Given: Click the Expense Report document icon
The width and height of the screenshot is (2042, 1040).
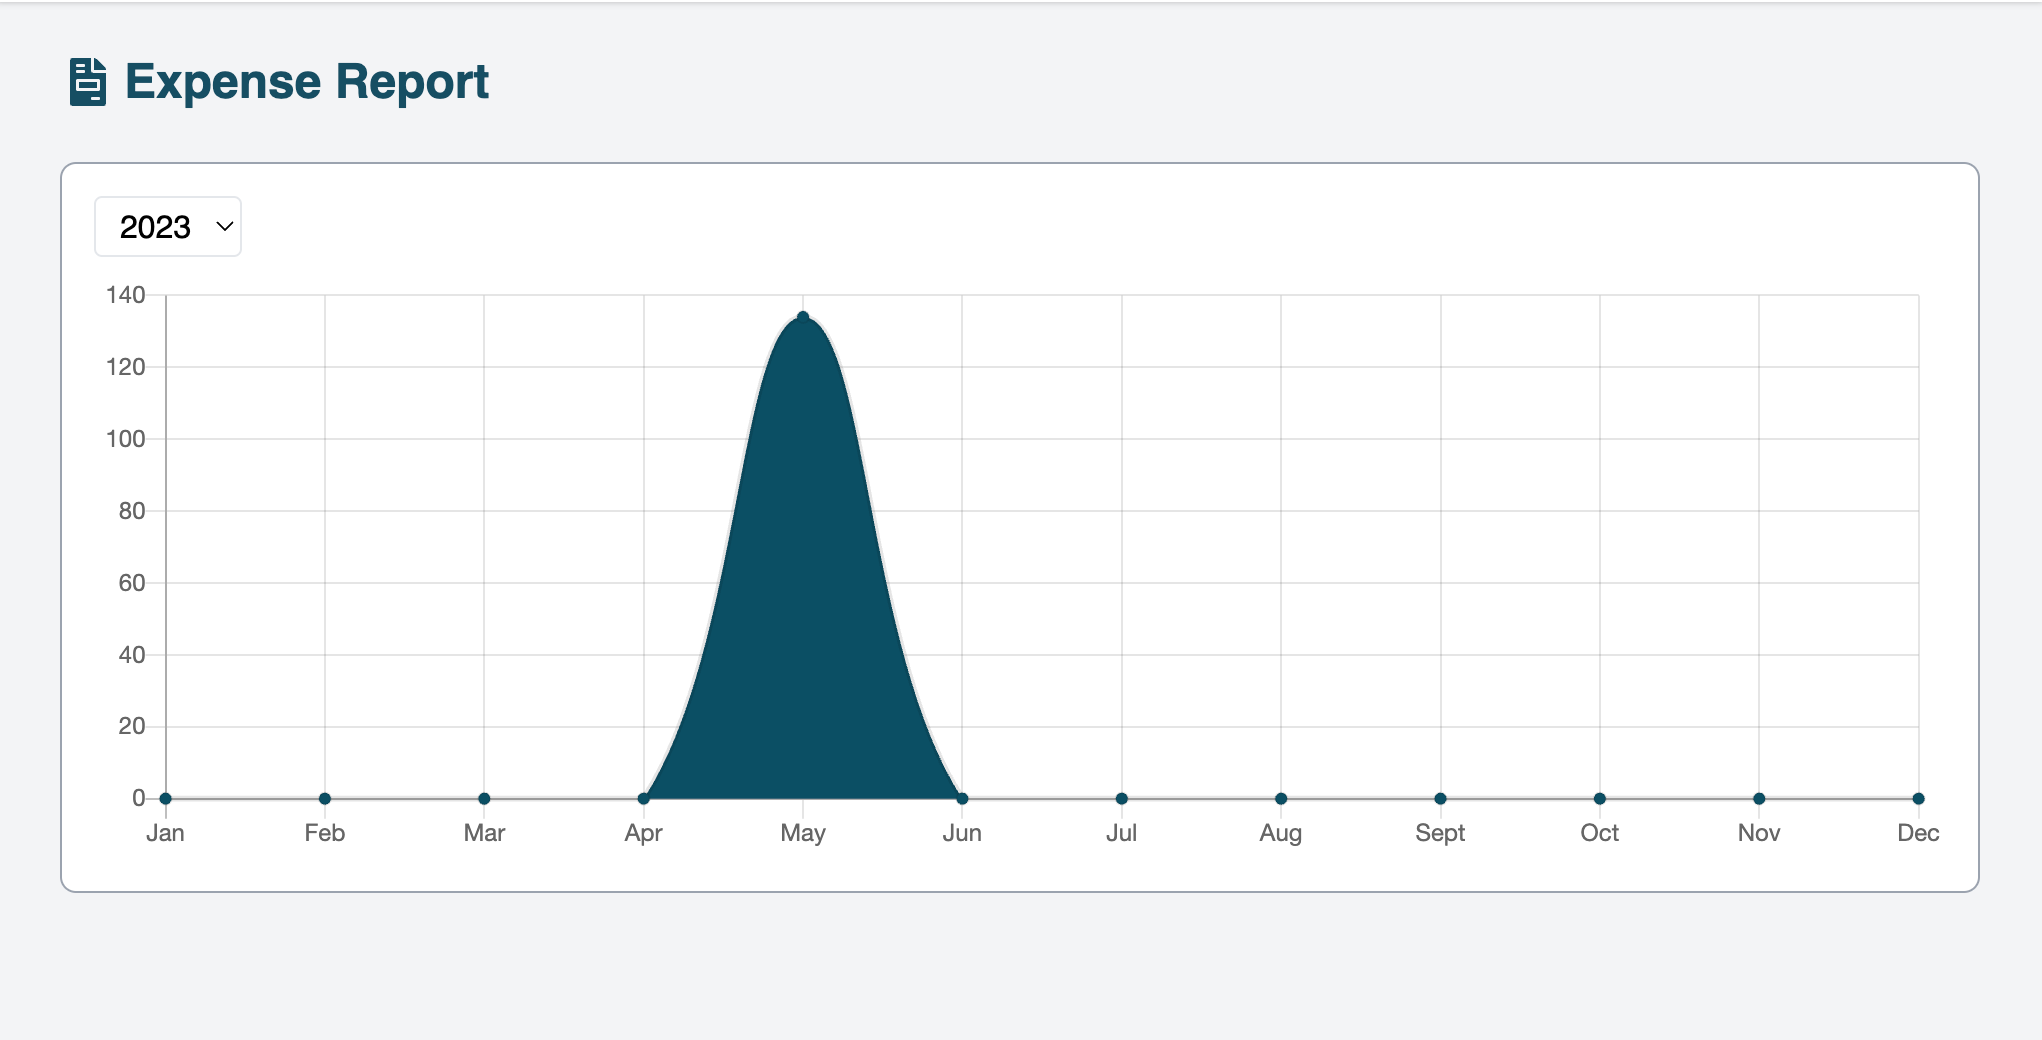Looking at the screenshot, I should point(88,82).
